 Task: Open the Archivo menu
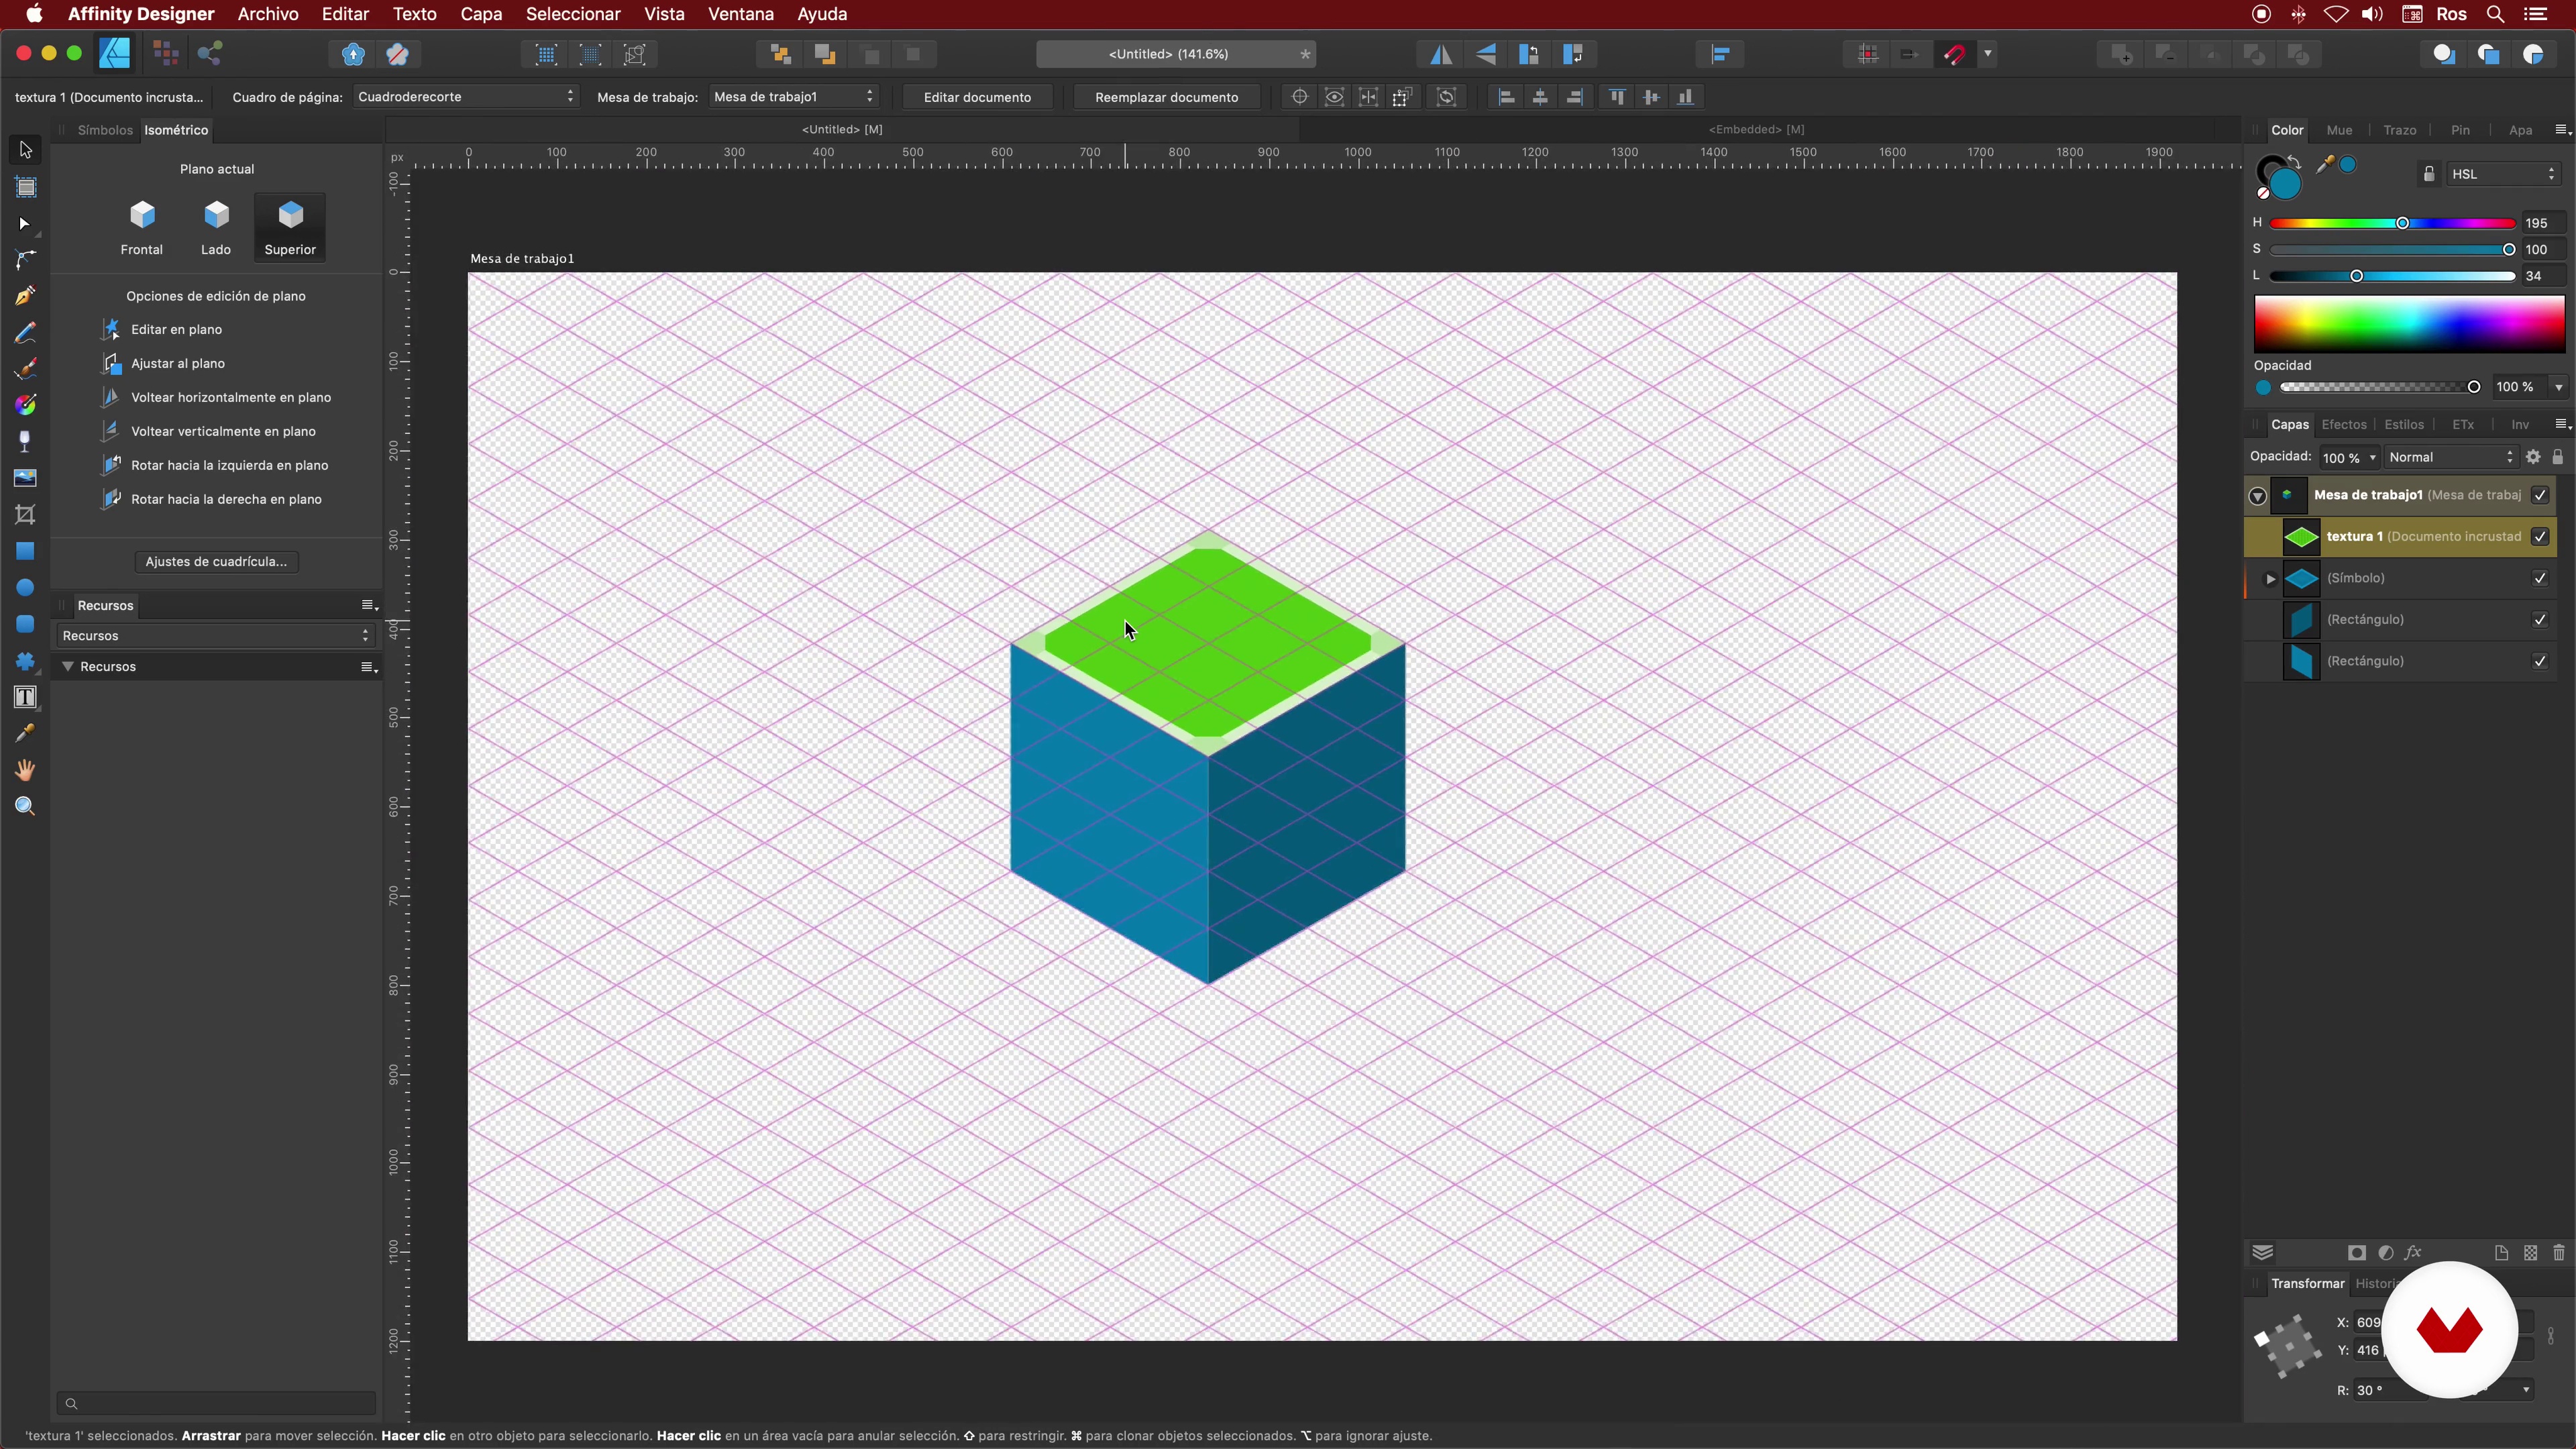coord(268,14)
